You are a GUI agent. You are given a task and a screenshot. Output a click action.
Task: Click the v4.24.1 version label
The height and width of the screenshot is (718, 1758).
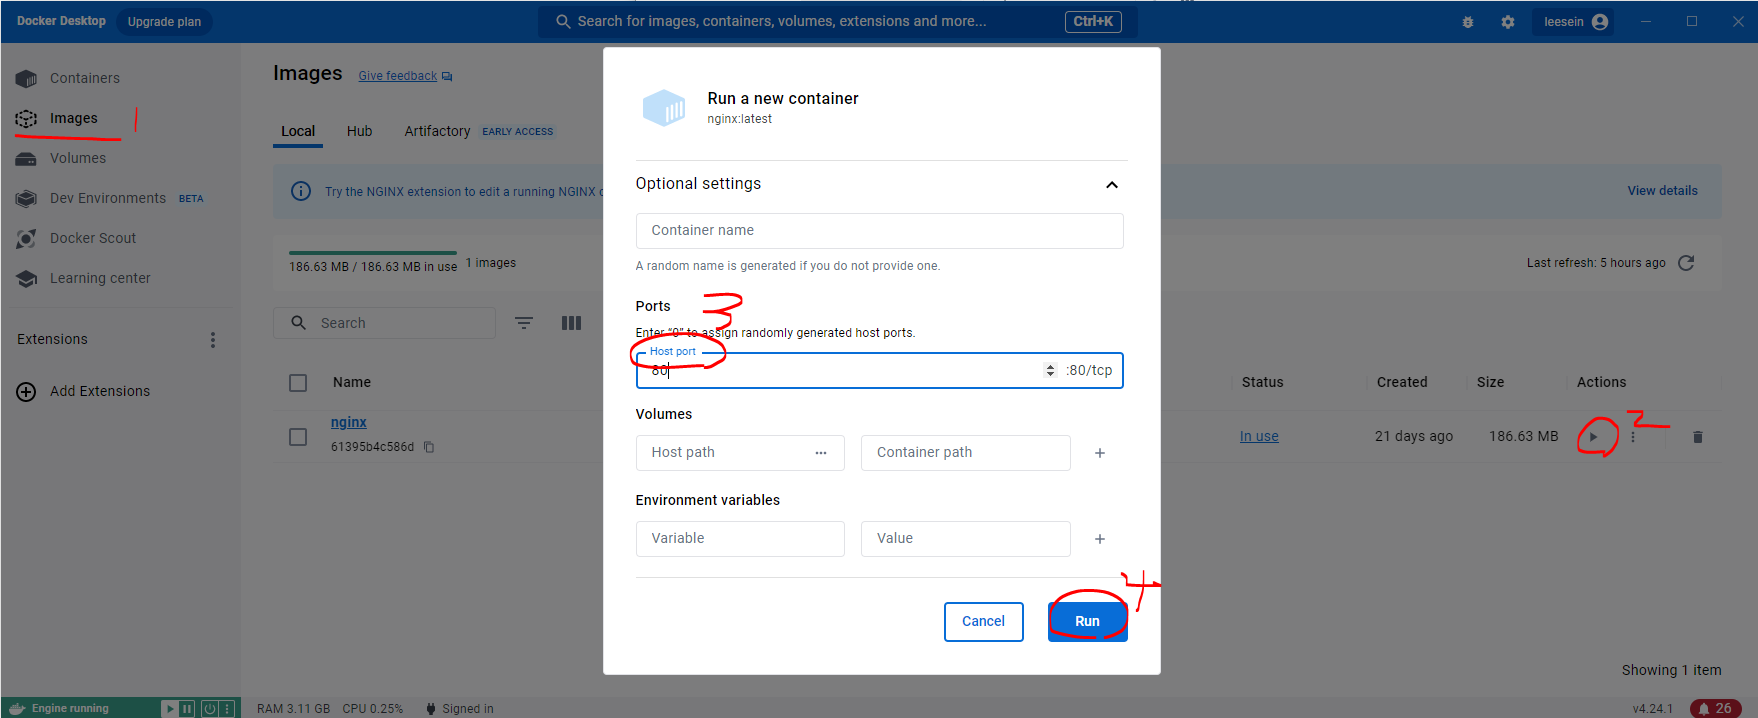[1652, 709]
